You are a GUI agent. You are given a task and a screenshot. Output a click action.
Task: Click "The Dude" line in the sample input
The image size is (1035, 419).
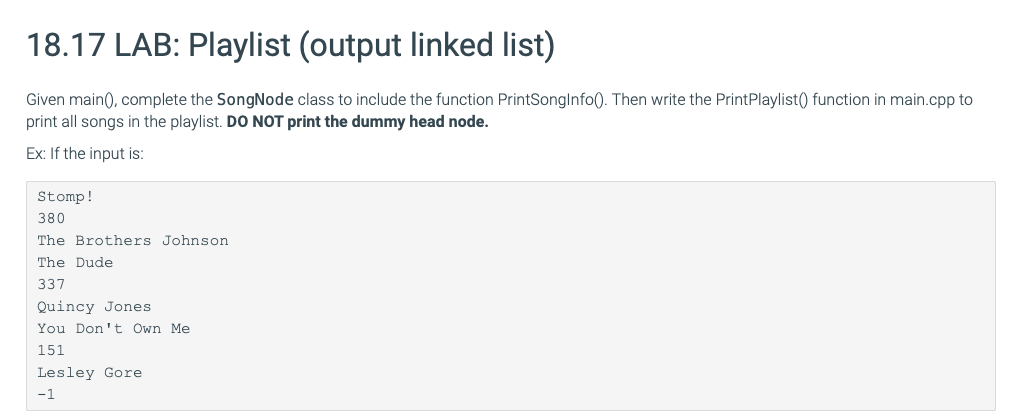click(x=75, y=263)
